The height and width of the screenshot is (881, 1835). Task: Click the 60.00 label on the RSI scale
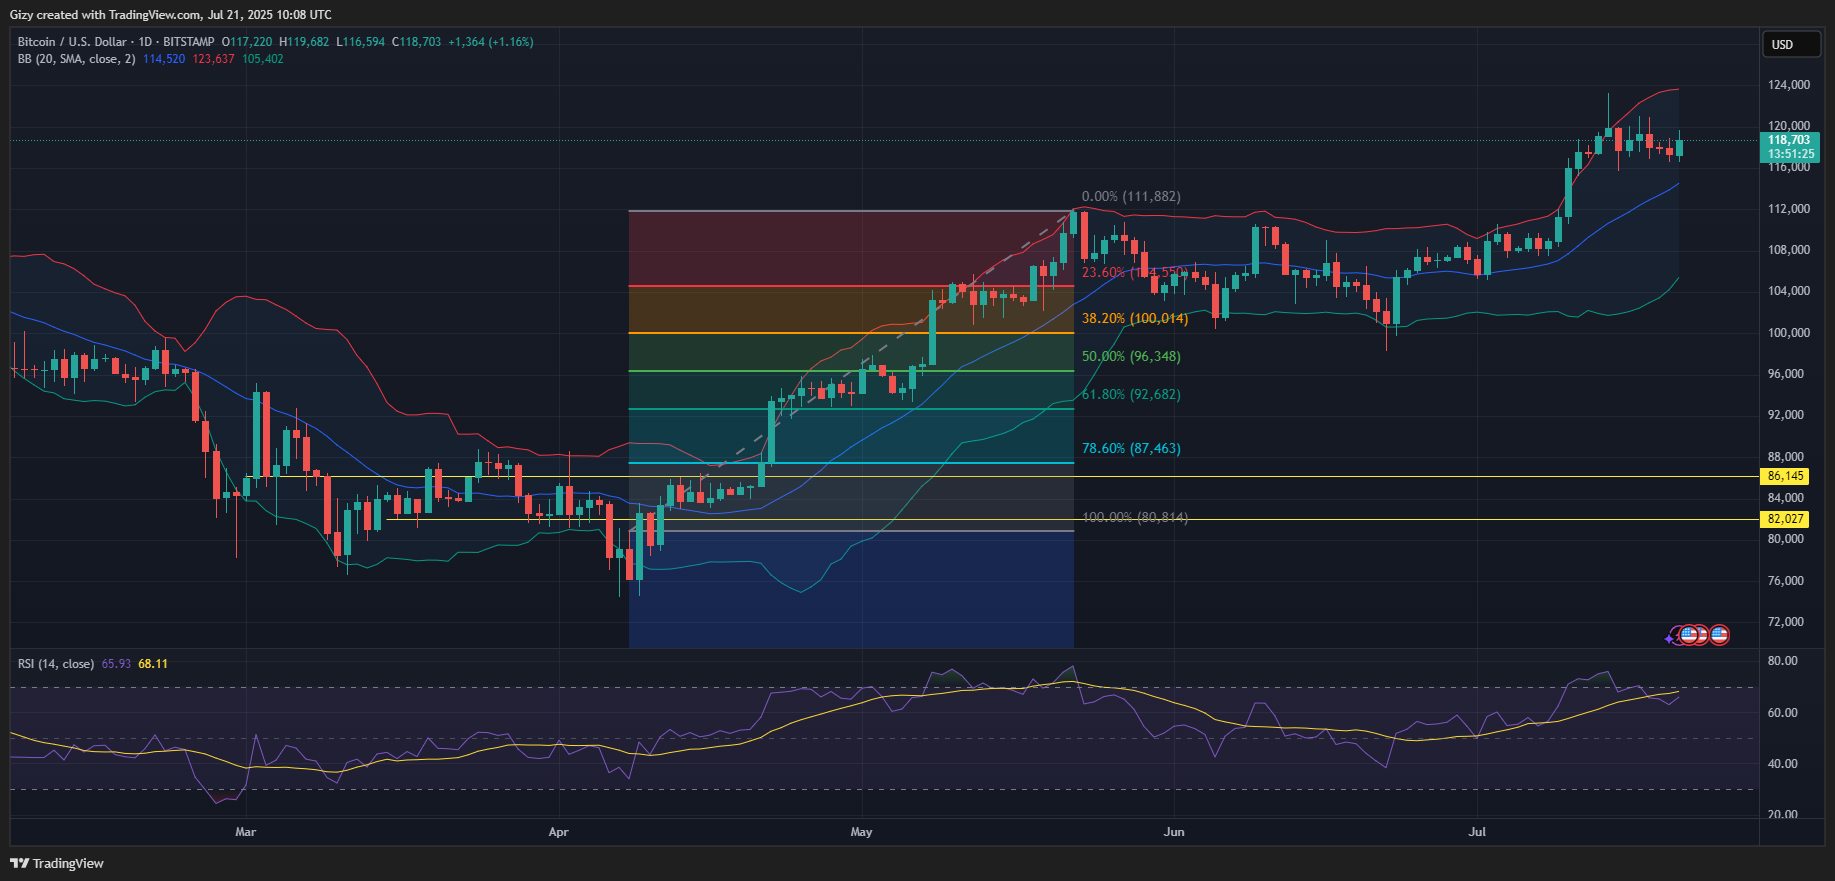1783,713
